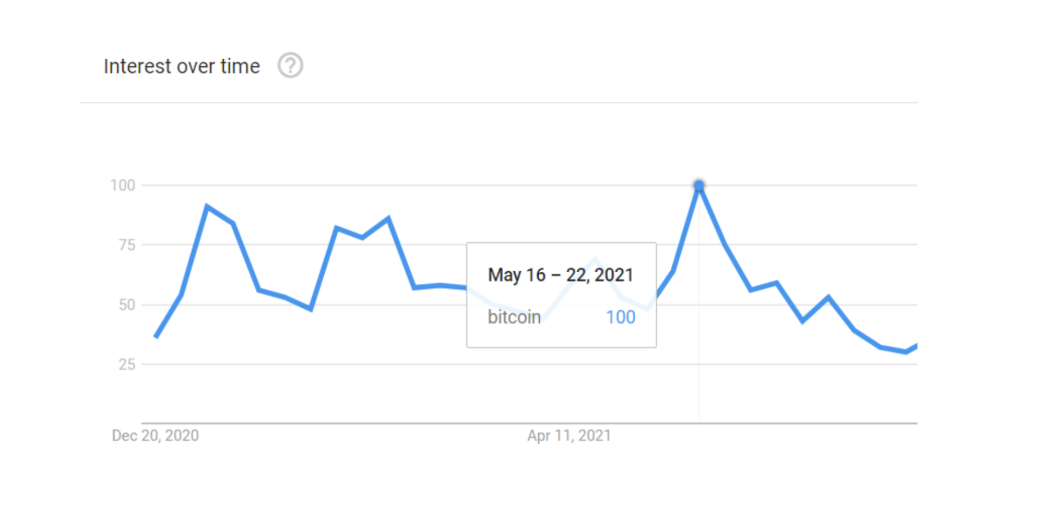
Task: Click the y-axis label 25
Action: coord(126,364)
